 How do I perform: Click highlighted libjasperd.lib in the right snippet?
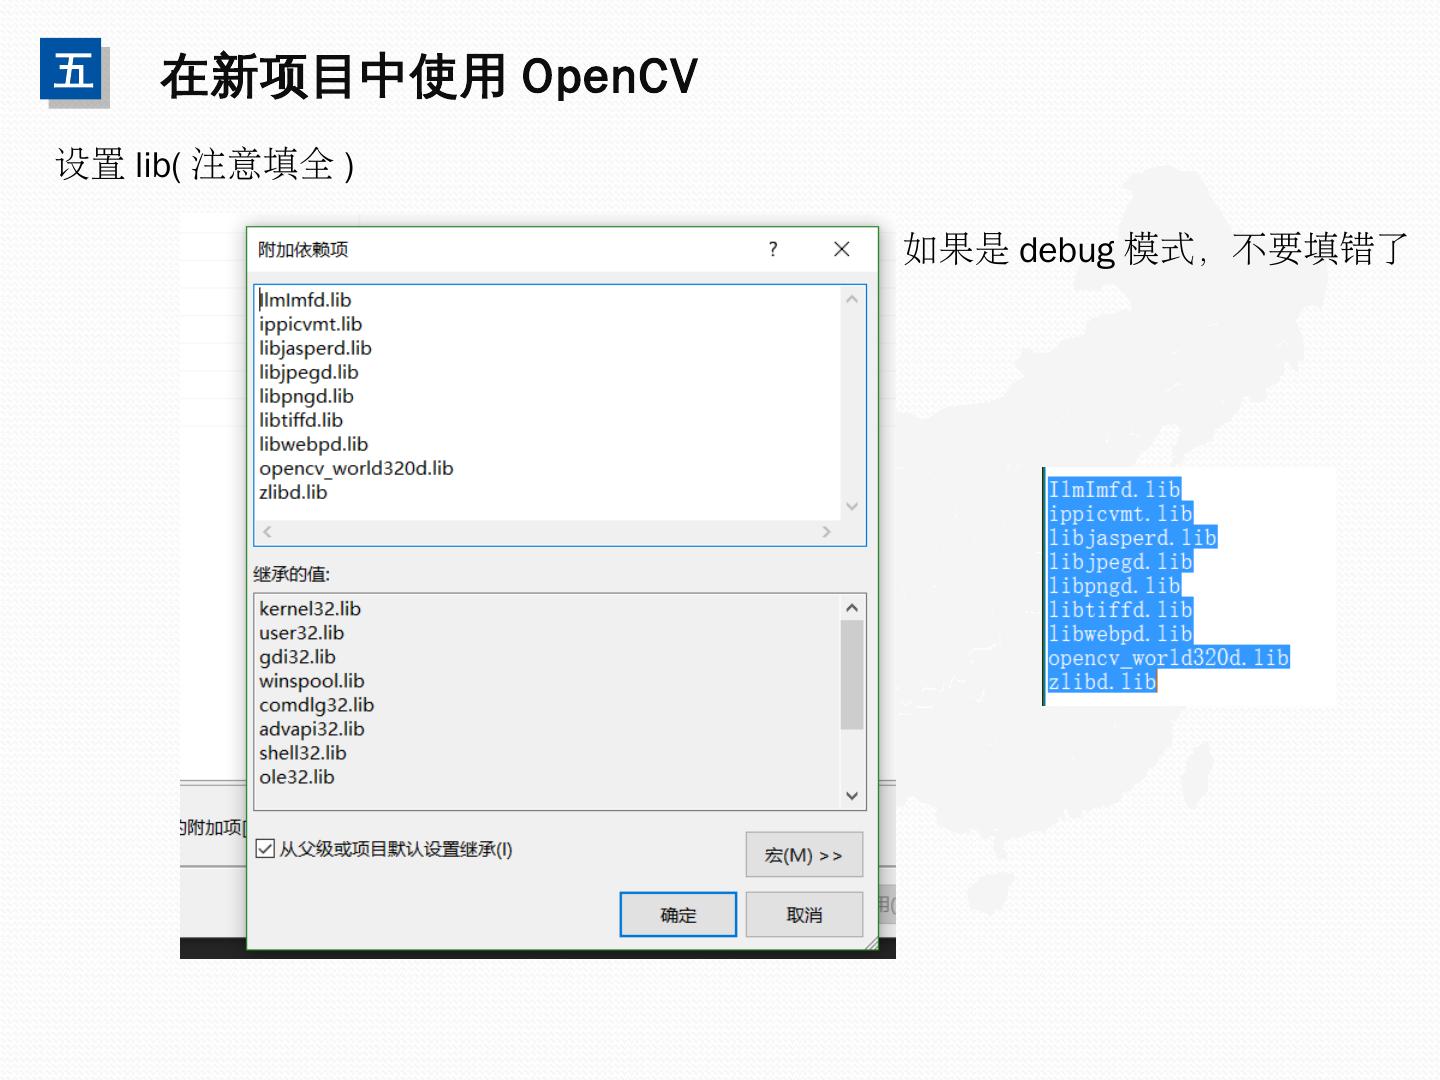click(x=1132, y=538)
